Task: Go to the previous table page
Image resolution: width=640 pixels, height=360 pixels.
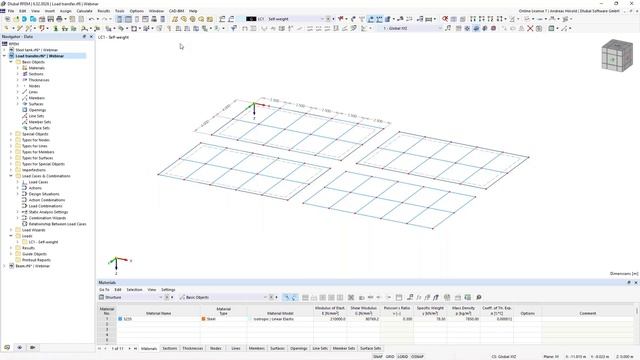Action: coord(105,349)
